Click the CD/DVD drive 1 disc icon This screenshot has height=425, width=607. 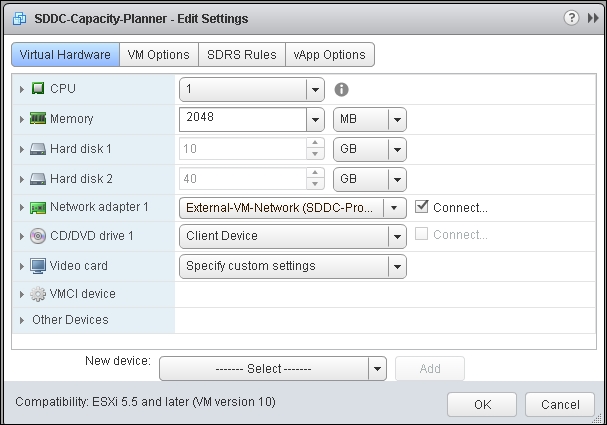click(38, 236)
